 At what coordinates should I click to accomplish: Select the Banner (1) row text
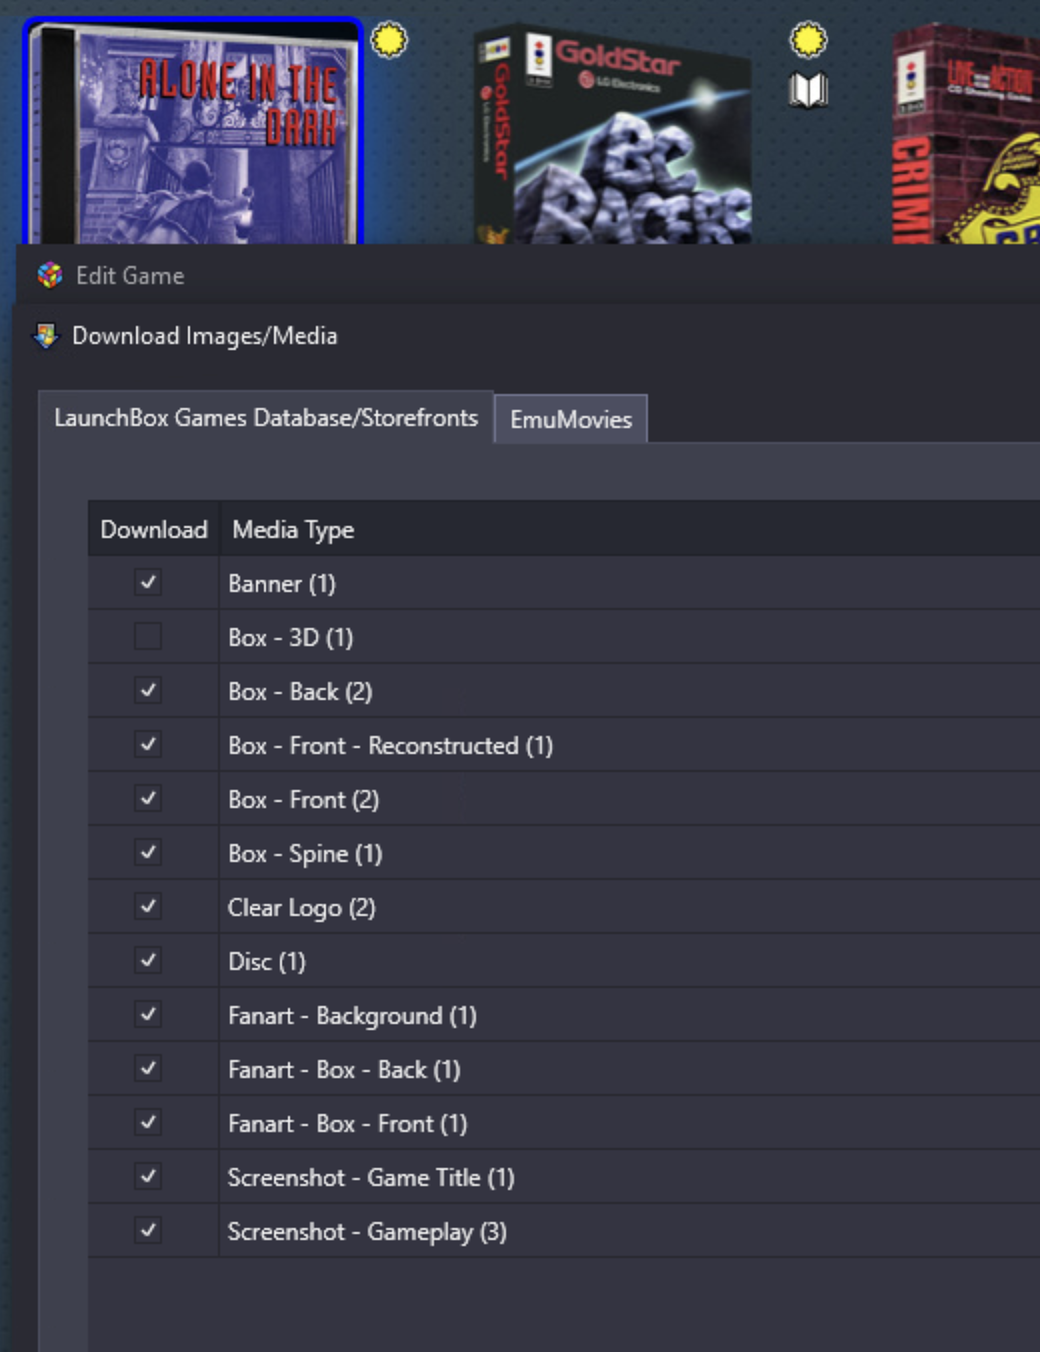(x=282, y=584)
